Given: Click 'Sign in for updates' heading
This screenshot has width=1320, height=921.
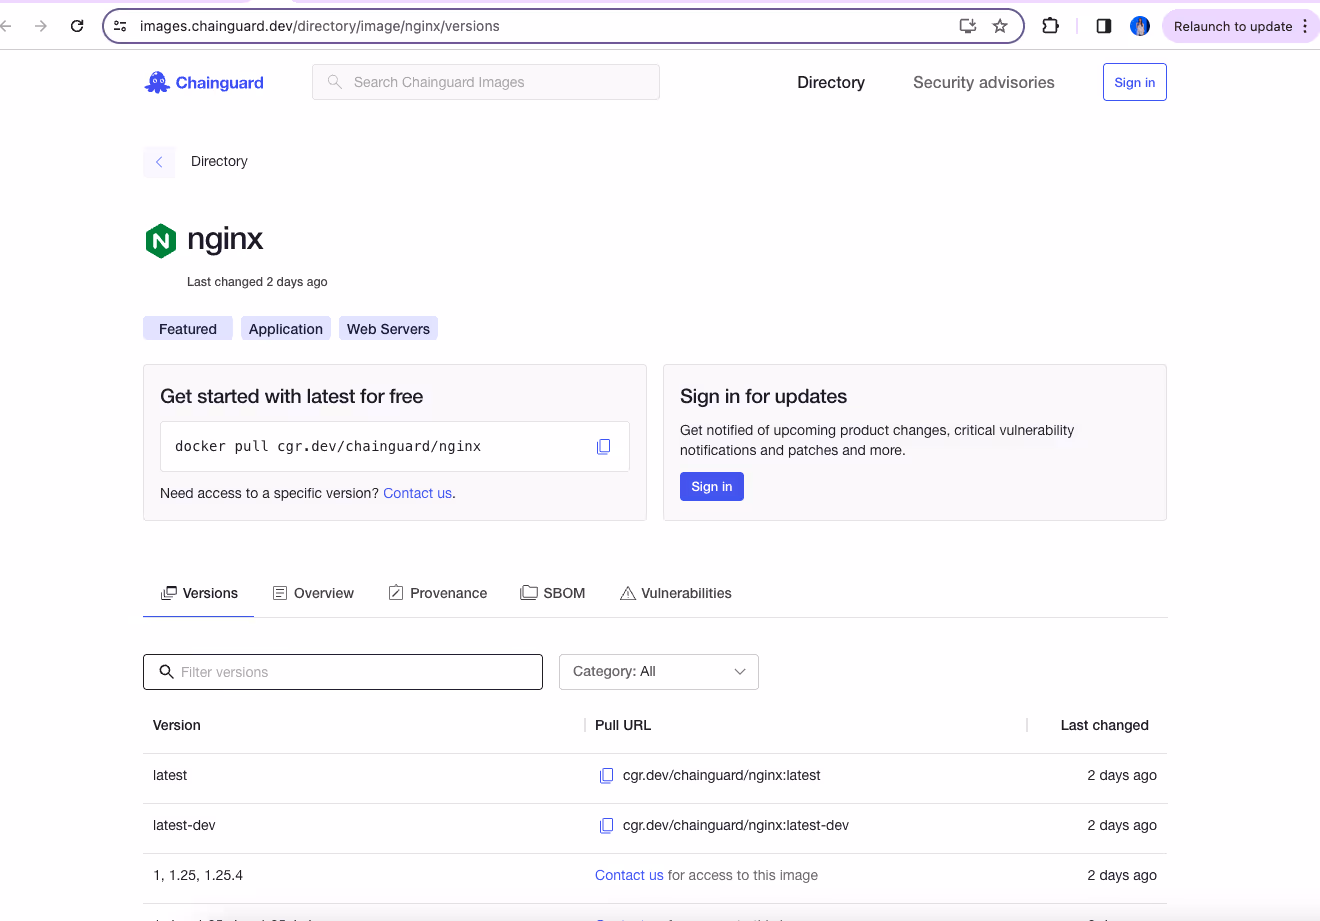Looking at the screenshot, I should pos(763,396).
